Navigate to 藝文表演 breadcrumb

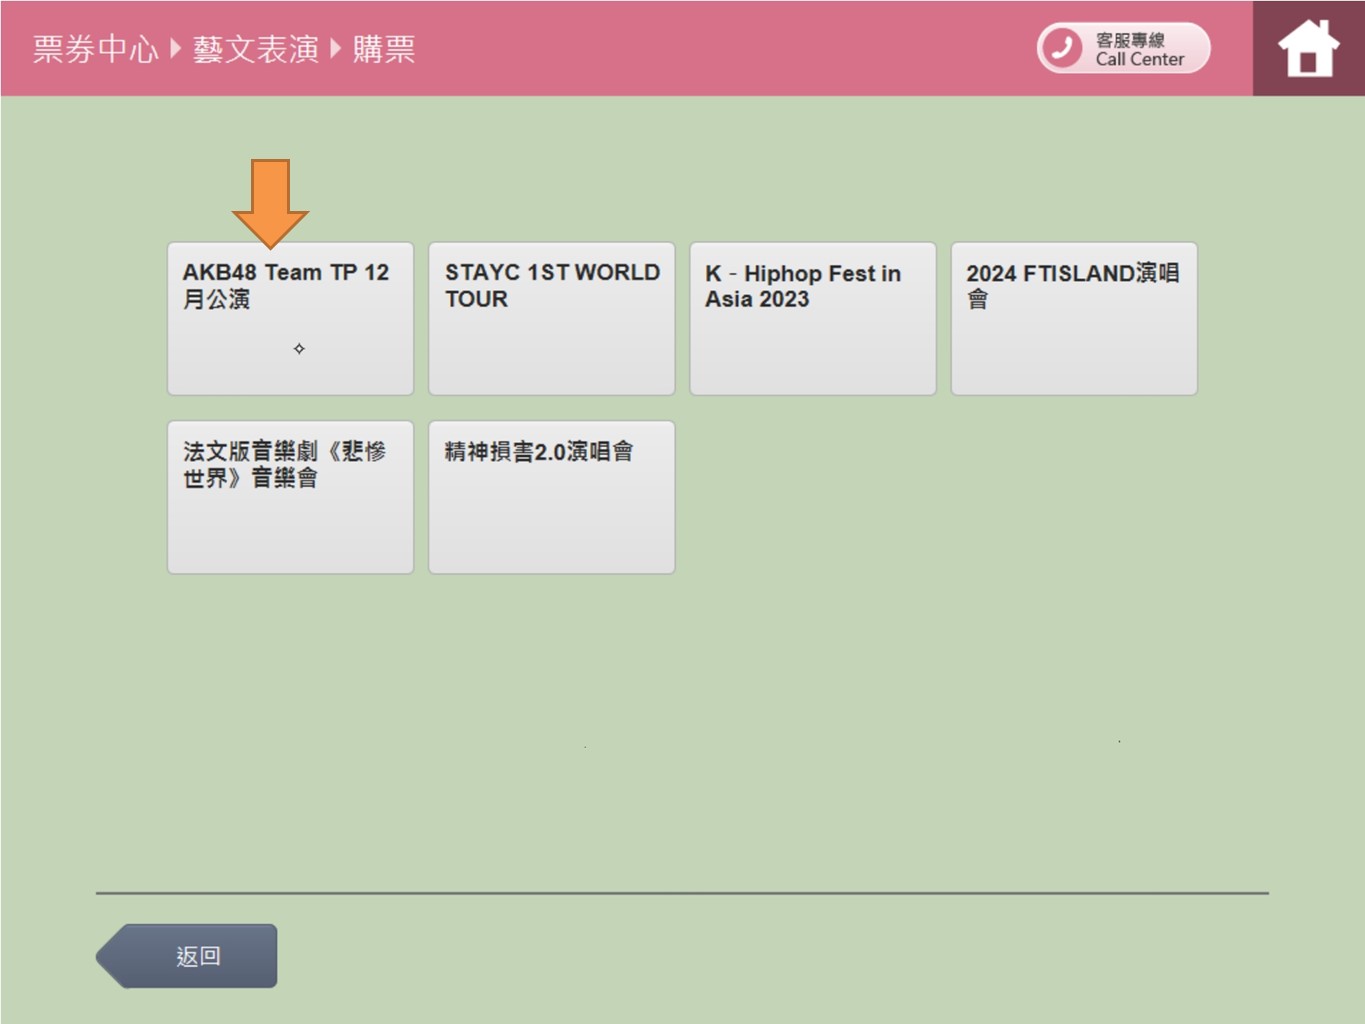[x=255, y=49]
